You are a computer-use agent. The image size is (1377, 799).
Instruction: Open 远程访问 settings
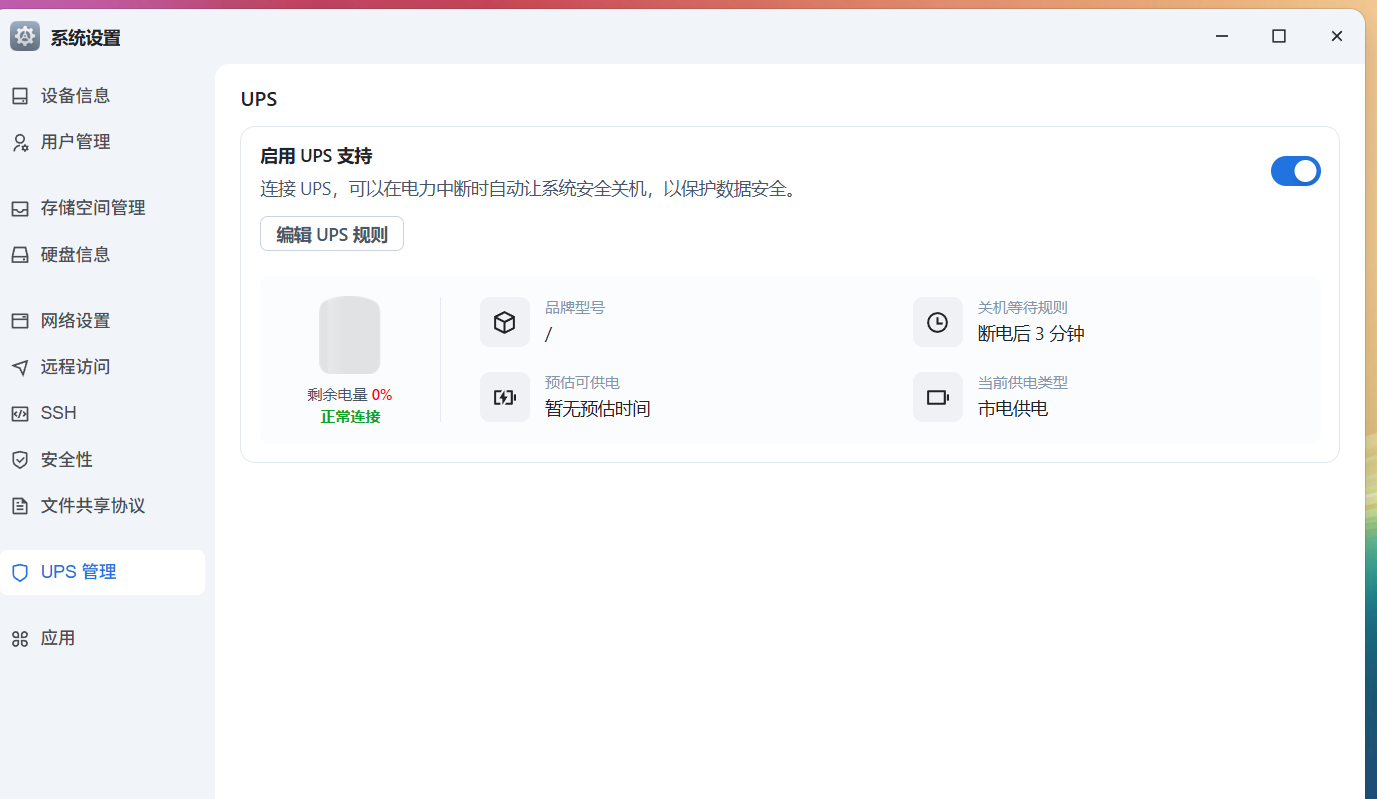102,367
